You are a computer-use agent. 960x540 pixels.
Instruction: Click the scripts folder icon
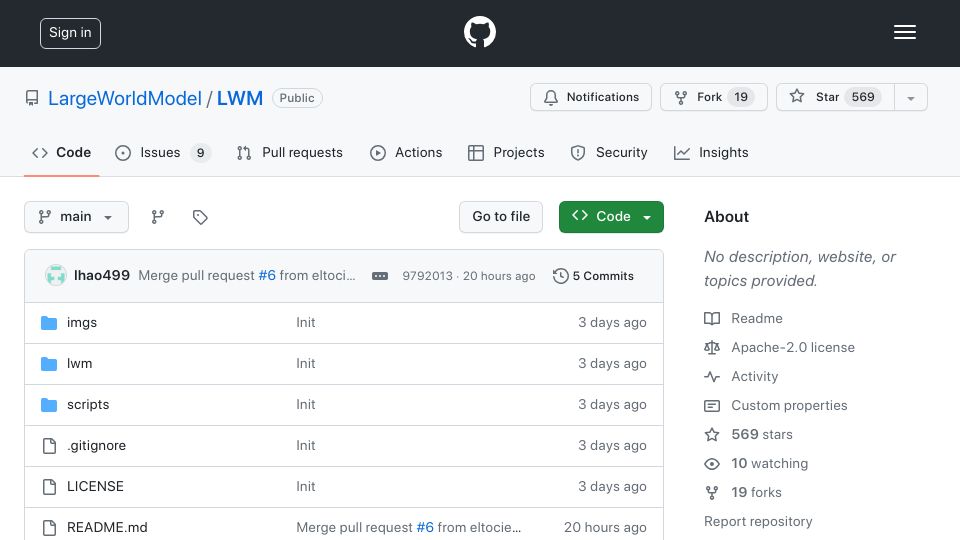click(49, 405)
